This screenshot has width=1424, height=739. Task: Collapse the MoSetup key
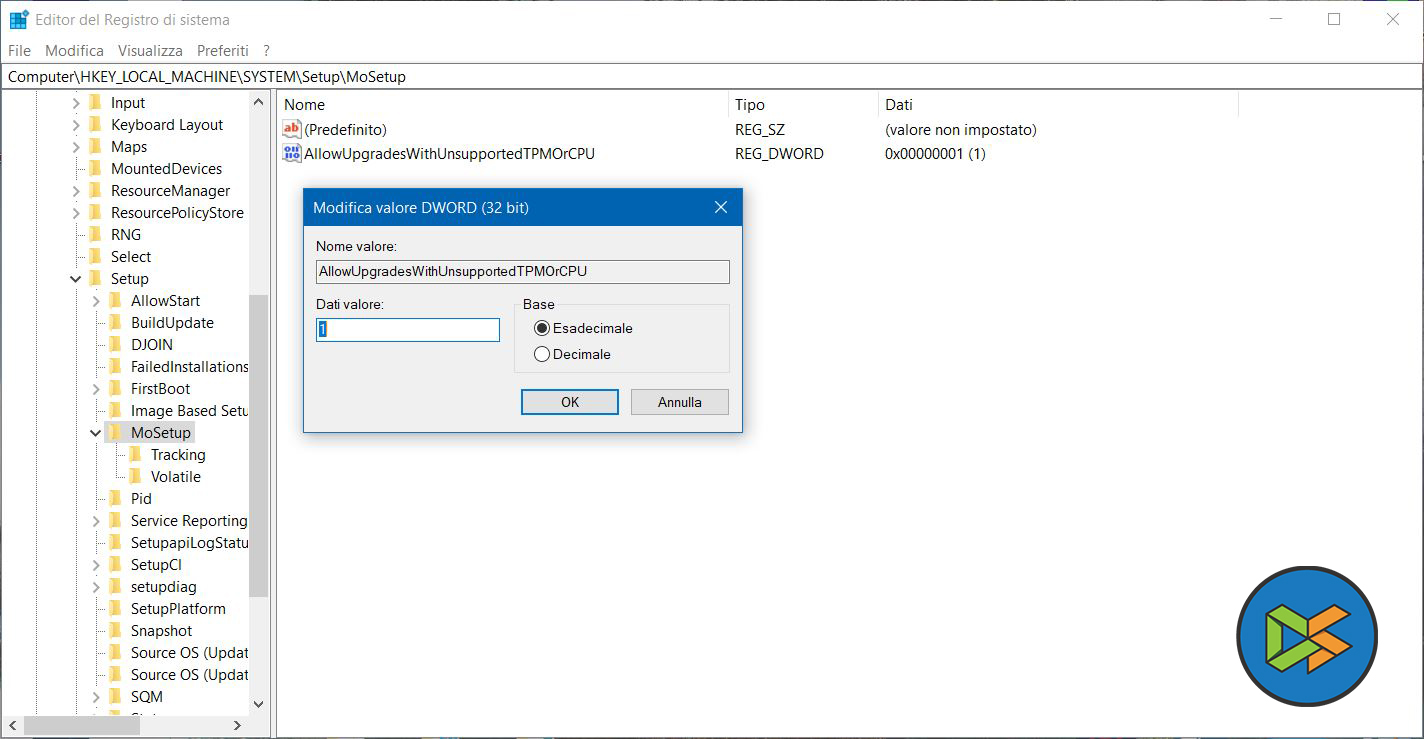point(96,433)
